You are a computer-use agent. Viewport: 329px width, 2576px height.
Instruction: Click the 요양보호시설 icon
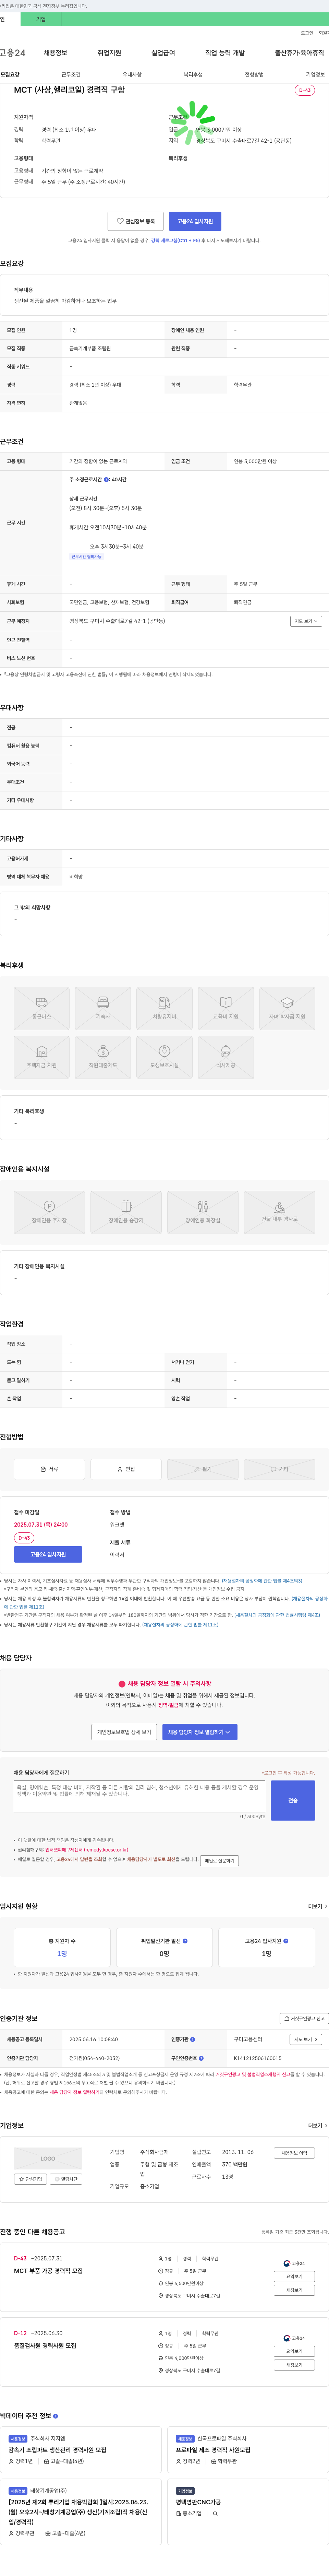pos(164,1057)
